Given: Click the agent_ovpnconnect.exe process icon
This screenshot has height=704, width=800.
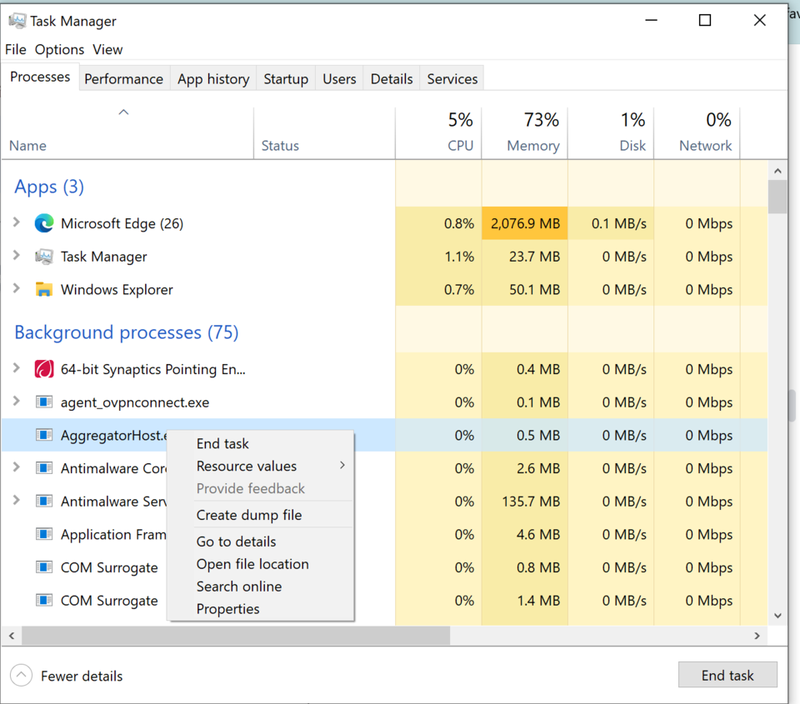Looking at the screenshot, I should point(44,402).
